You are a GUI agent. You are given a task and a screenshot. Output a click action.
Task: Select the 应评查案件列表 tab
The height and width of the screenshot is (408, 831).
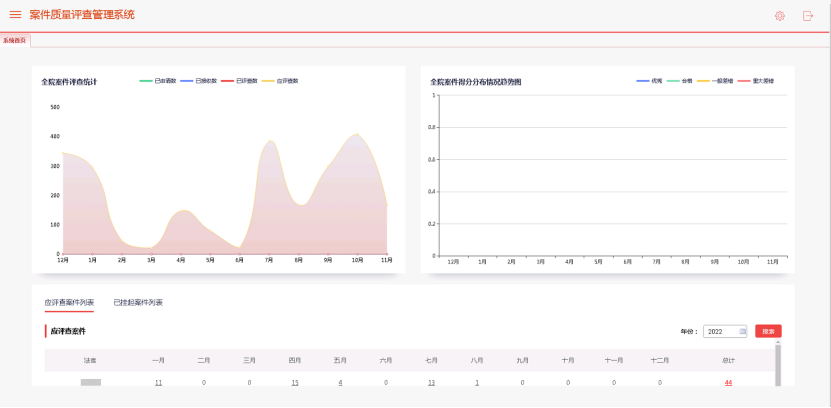click(69, 302)
